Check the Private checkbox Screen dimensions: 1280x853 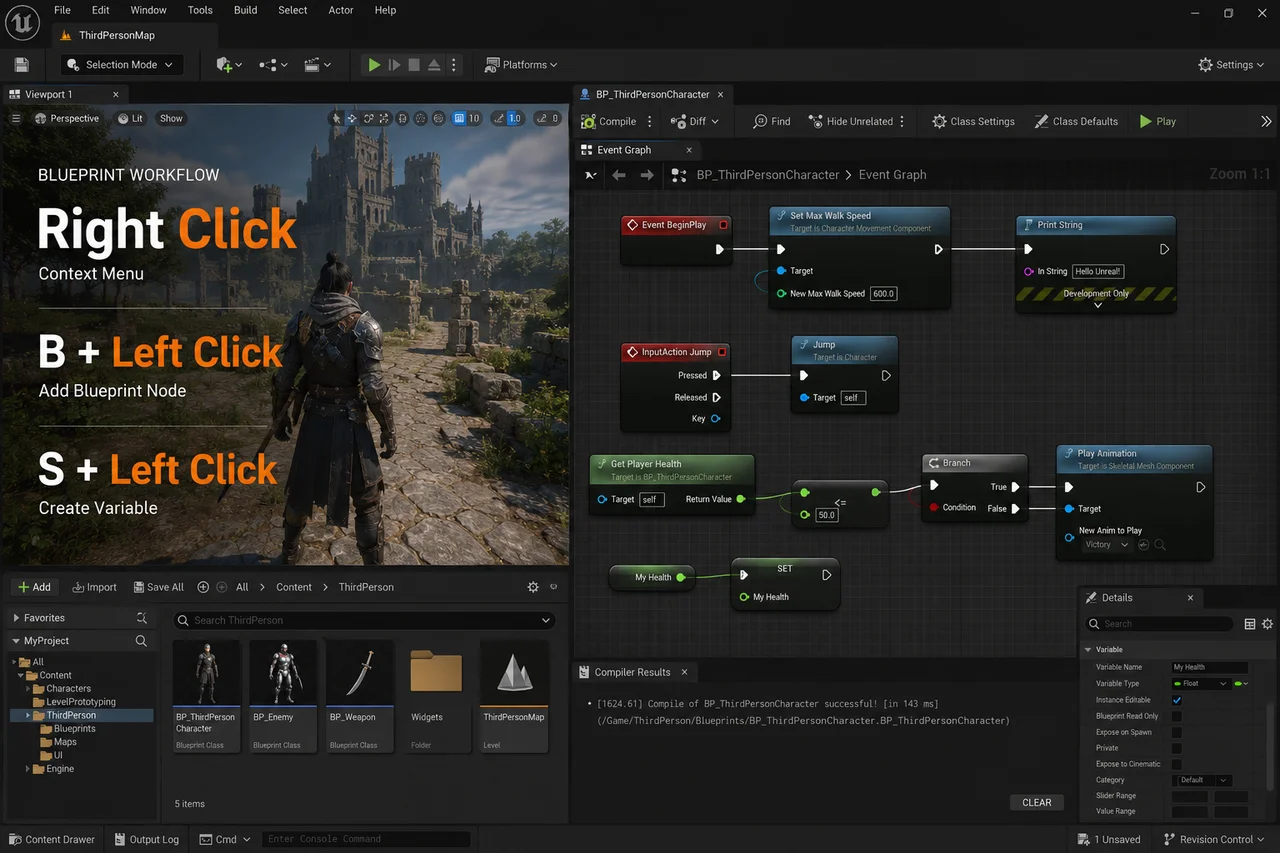click(x=1177, y=748)
